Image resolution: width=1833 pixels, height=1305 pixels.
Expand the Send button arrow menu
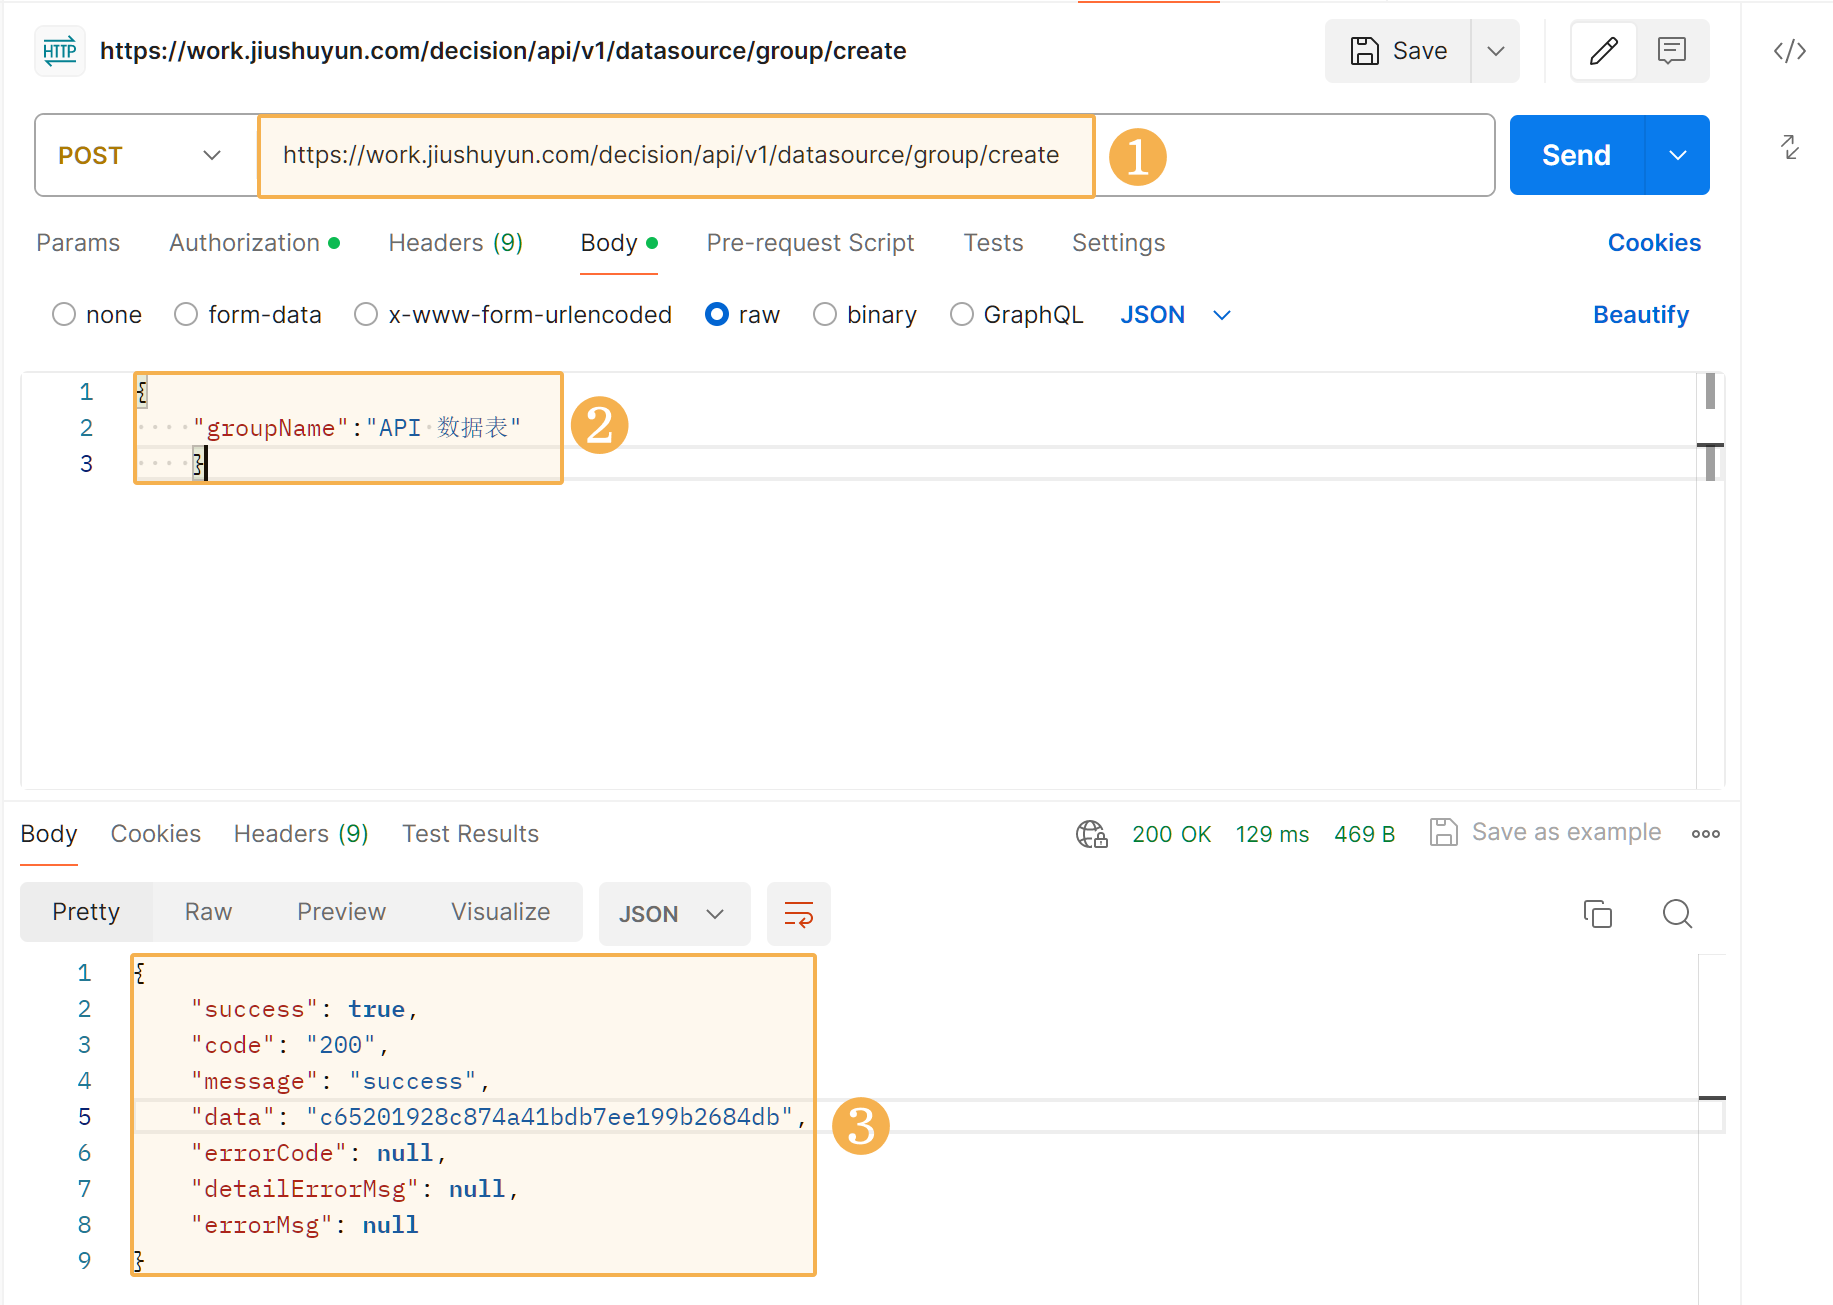[x=1677, y=156]
